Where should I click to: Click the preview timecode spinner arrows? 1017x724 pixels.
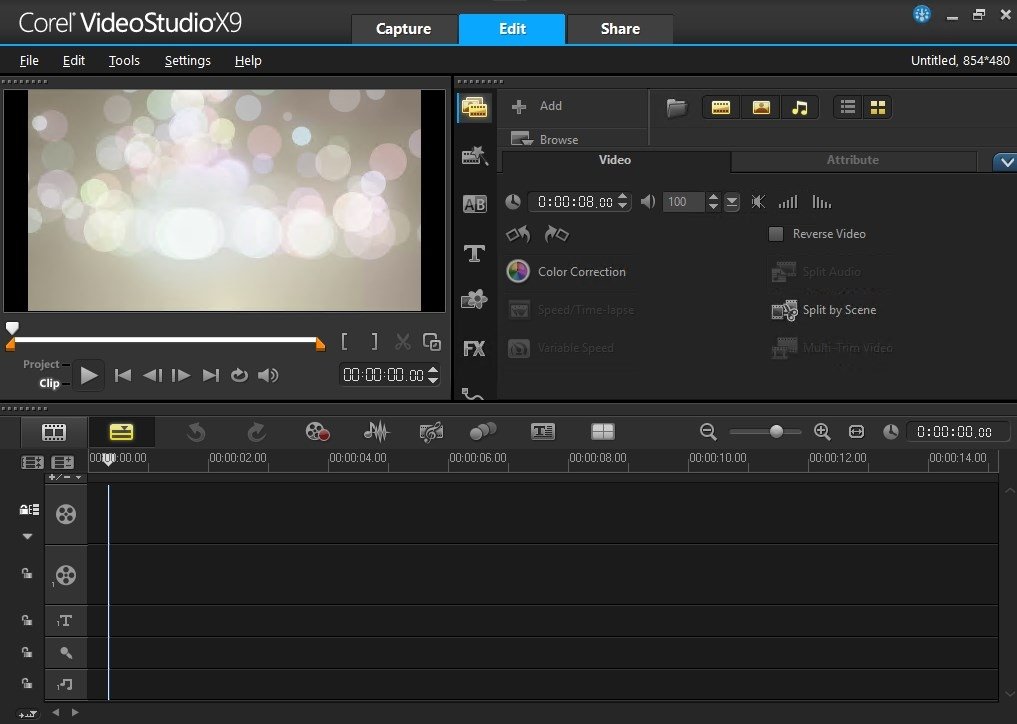click(433, 375)
